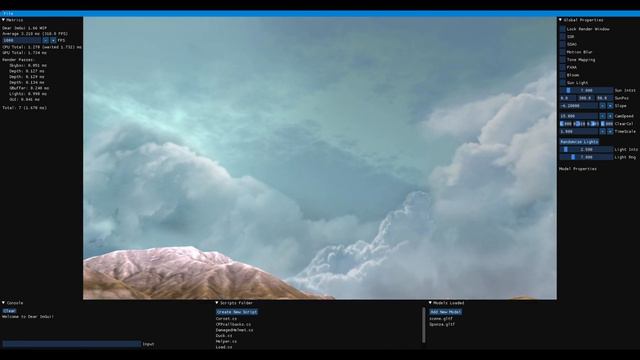Toggle the Sun Light checkbox
Image resolution: width=640 pixels, height=360 pixels.
pos(562,83)
